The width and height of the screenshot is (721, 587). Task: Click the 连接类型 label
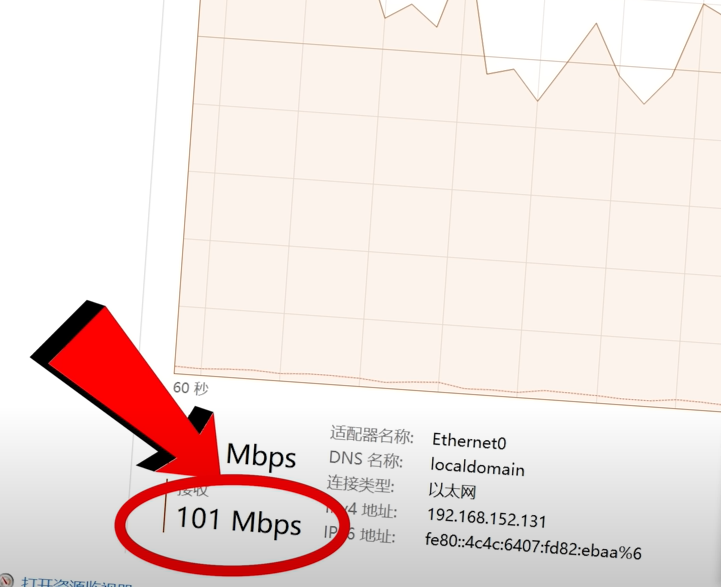[x=360, y=484]
